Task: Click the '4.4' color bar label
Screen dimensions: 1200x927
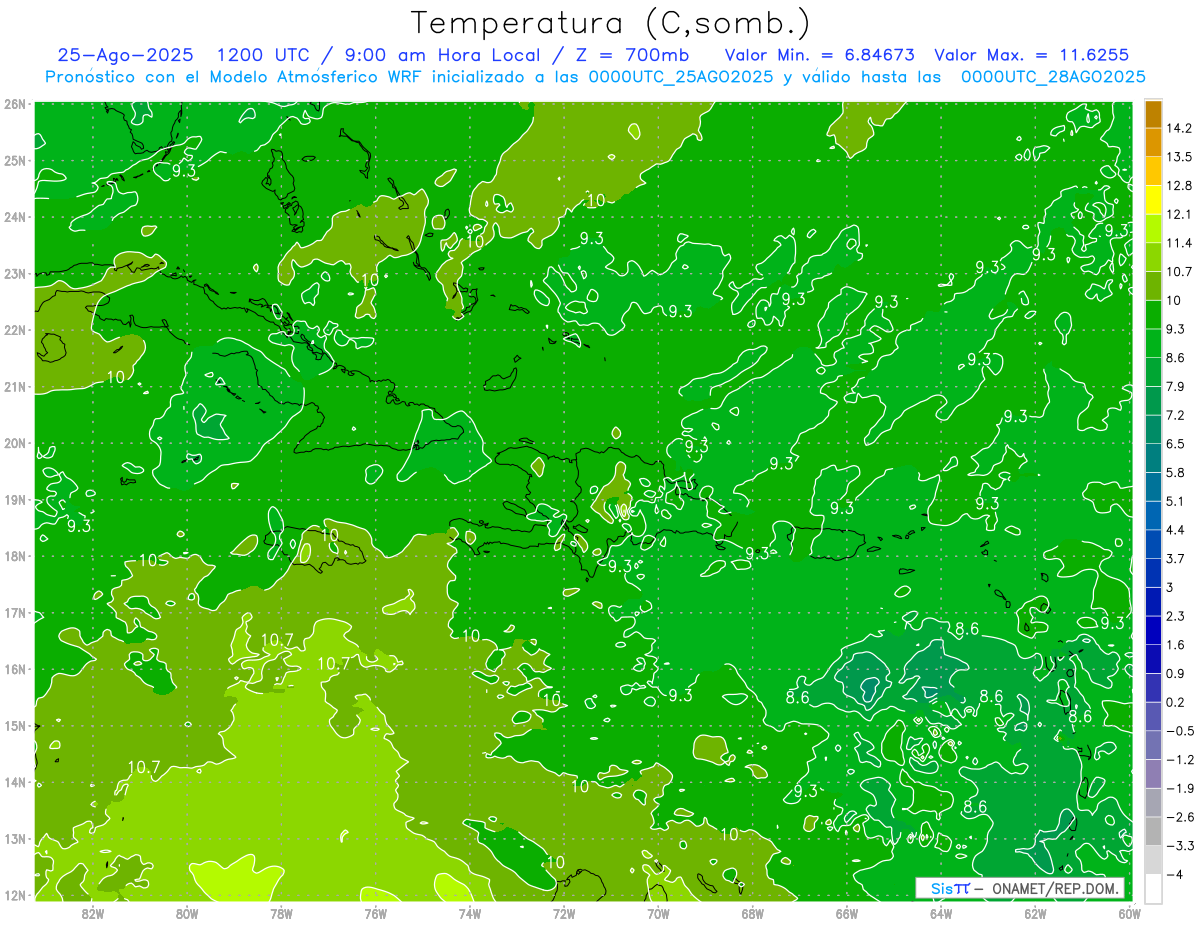Action: click(x=1174, y=530)
